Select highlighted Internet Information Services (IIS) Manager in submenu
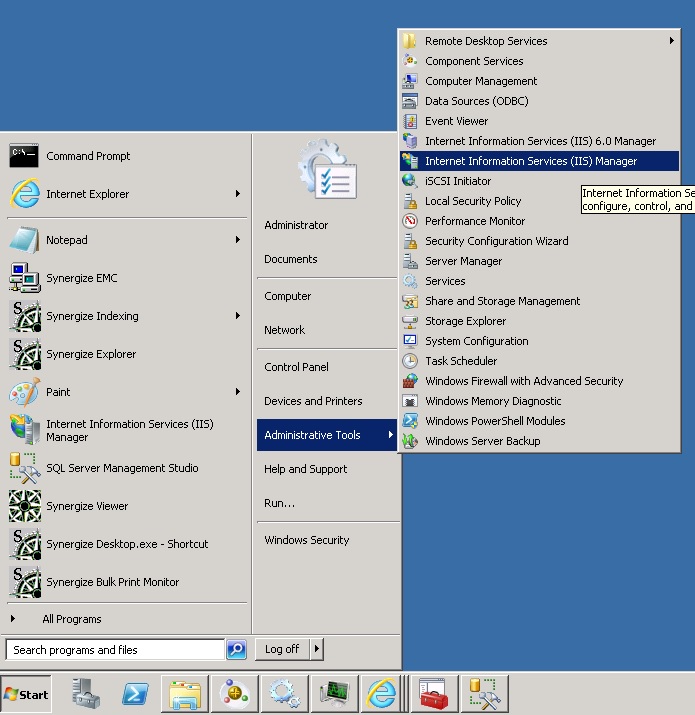The height and width of the screenshot is (715, 695). 539,161
